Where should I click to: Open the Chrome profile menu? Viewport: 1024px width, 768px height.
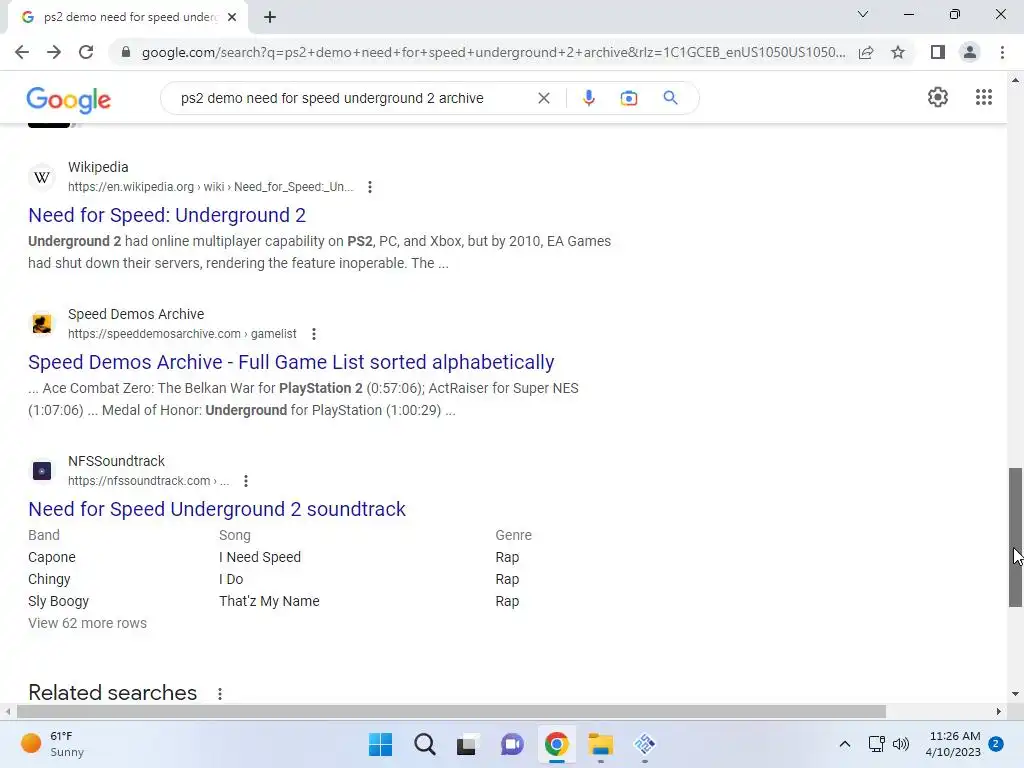coord(970,52)
